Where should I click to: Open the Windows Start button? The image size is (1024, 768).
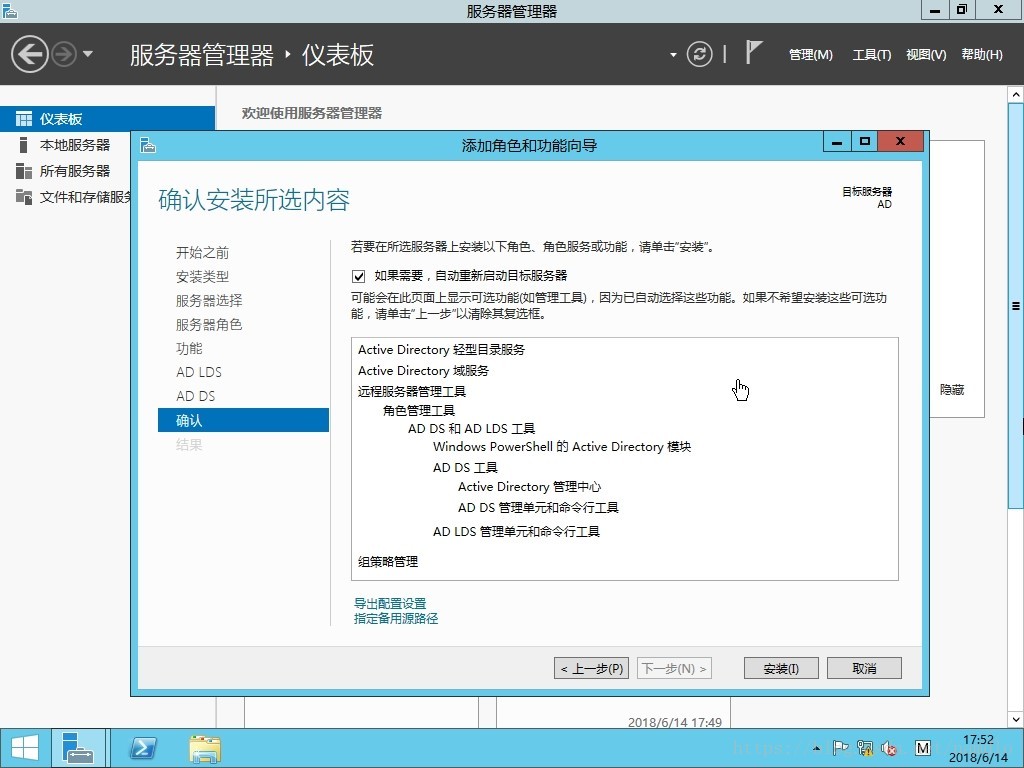coord(25,748)
